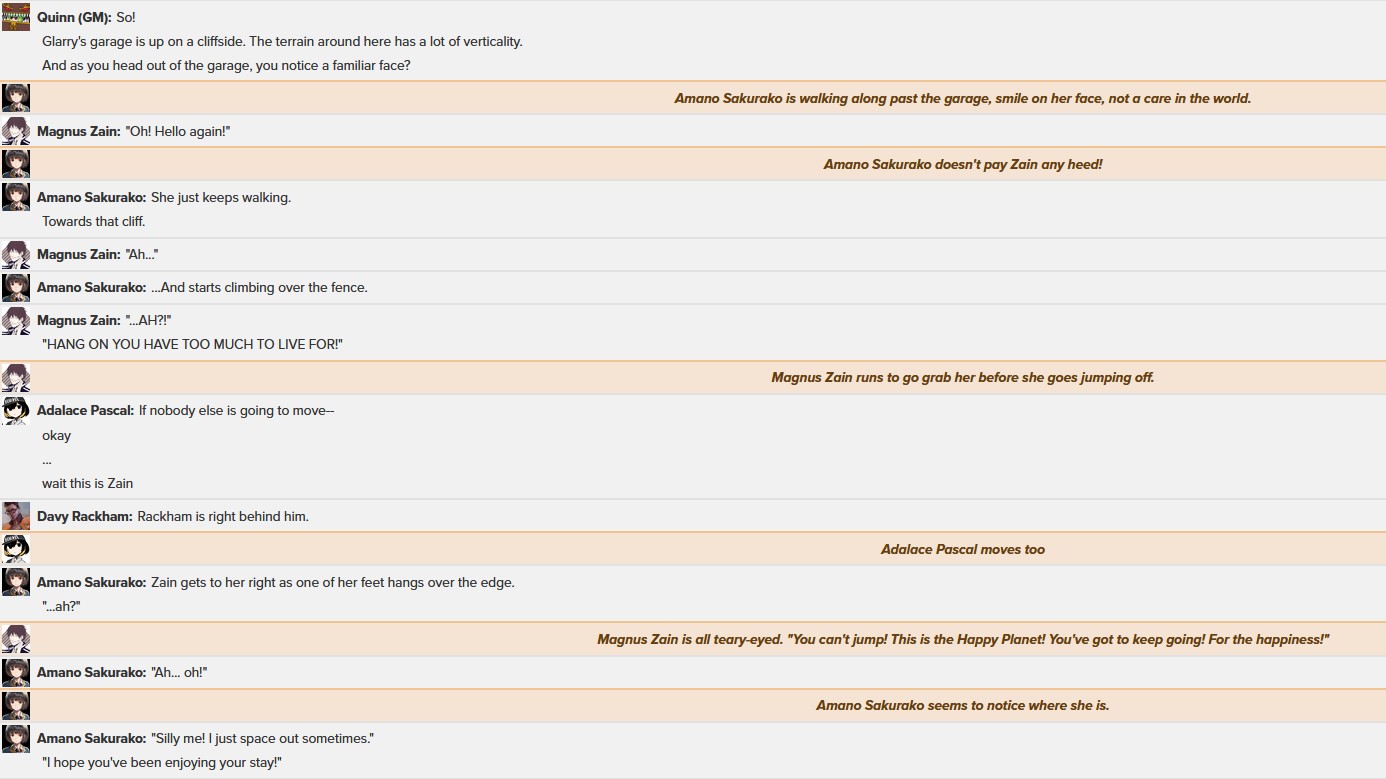The width and height of the screenshot is (1386, 779).
Task: Click 'Davy Rackham:' speaker name
Action: (x=85, y=516)
